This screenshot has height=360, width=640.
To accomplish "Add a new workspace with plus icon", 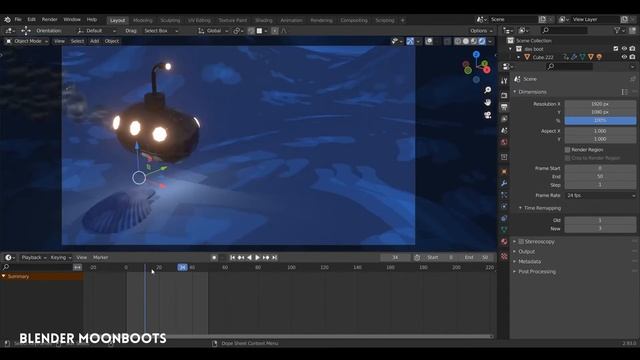I will (x=402, y=20).
